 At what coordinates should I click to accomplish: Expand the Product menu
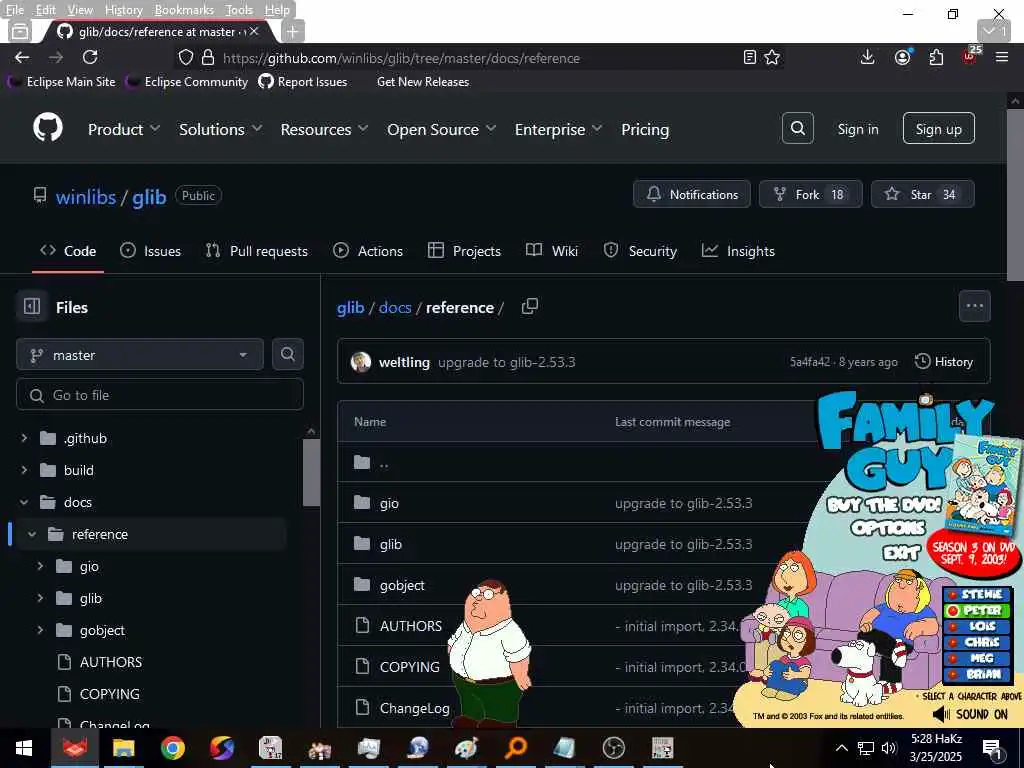[124, 129]
